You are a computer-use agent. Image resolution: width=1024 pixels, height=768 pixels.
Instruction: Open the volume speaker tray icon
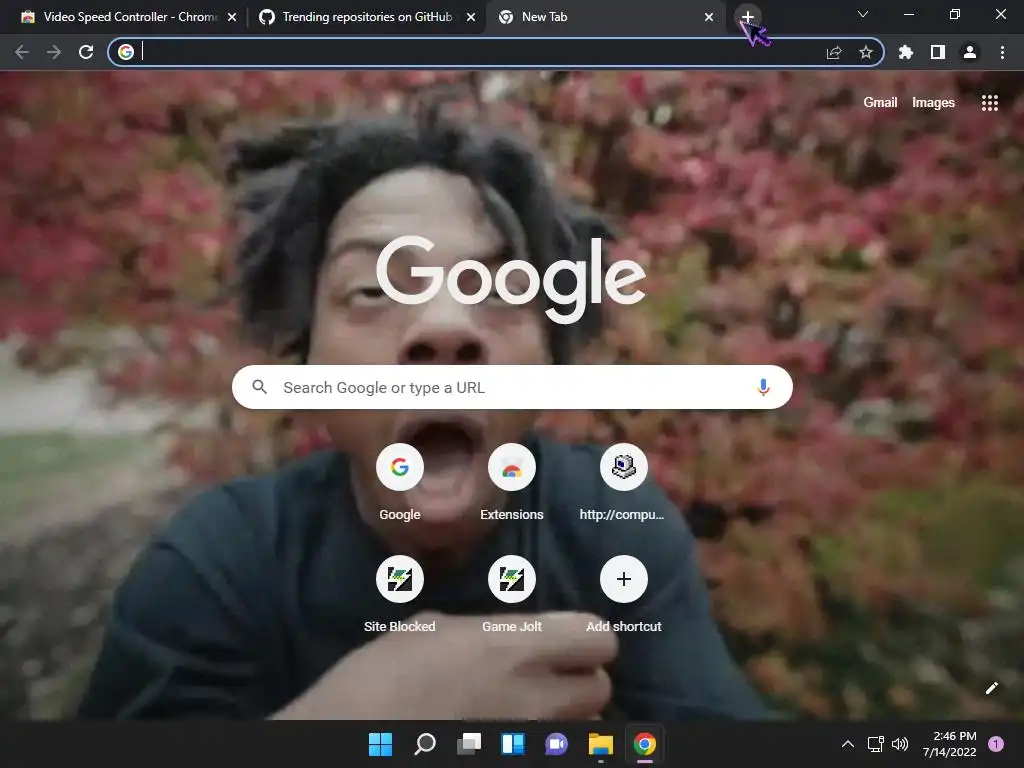(900, 744)
